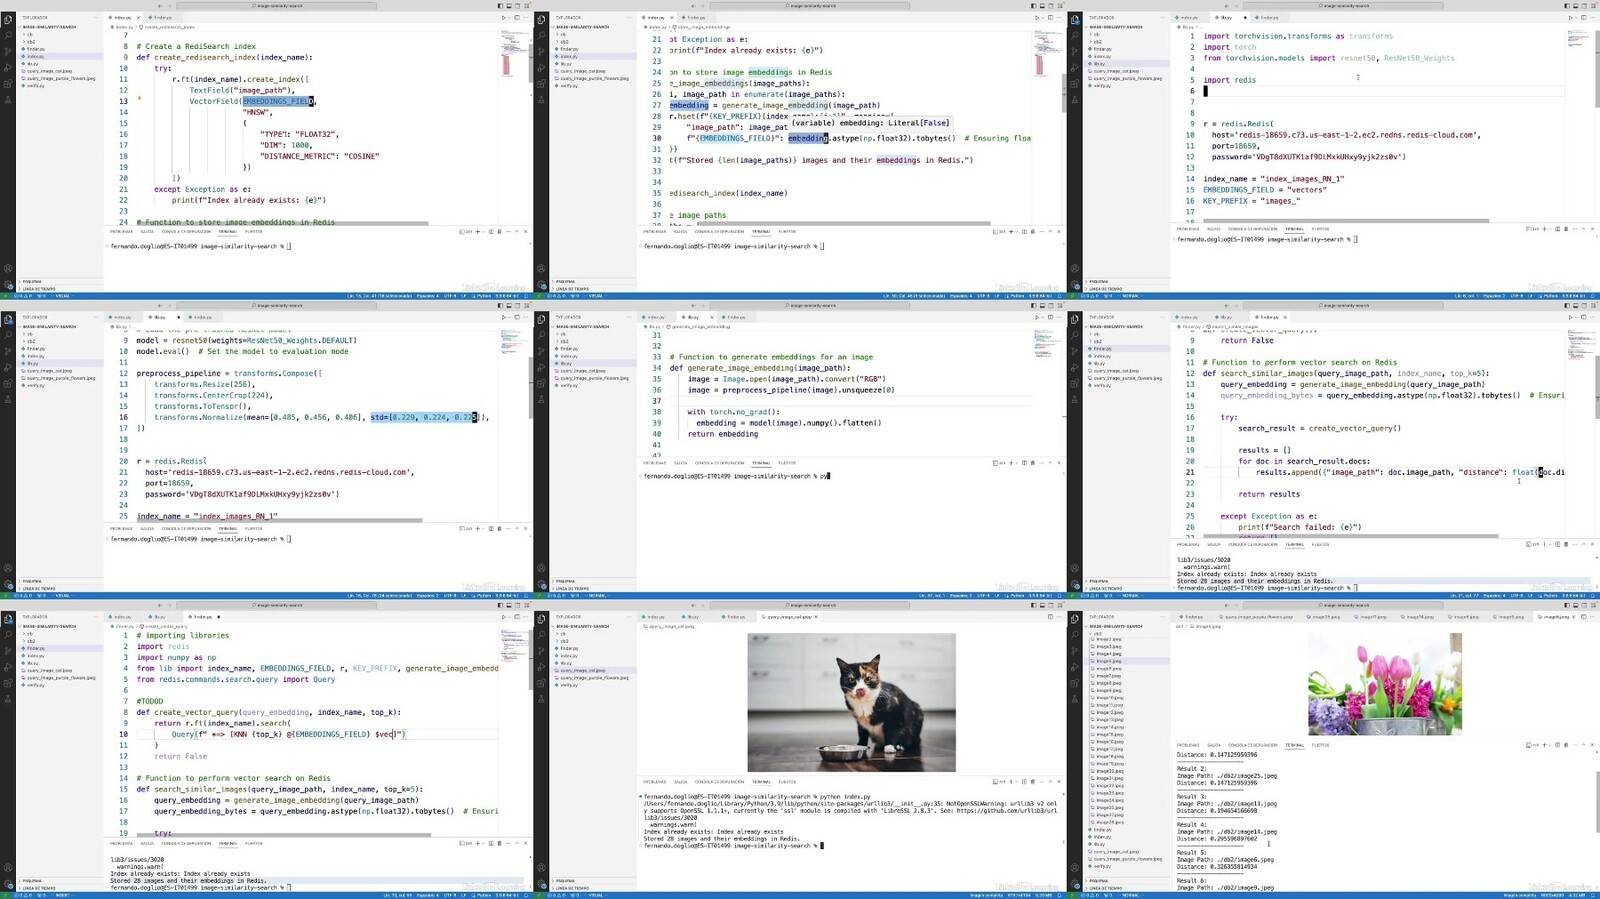1600x899 pixels.
Task: Click the tulips photo preview
Action: click(1386, 684)
